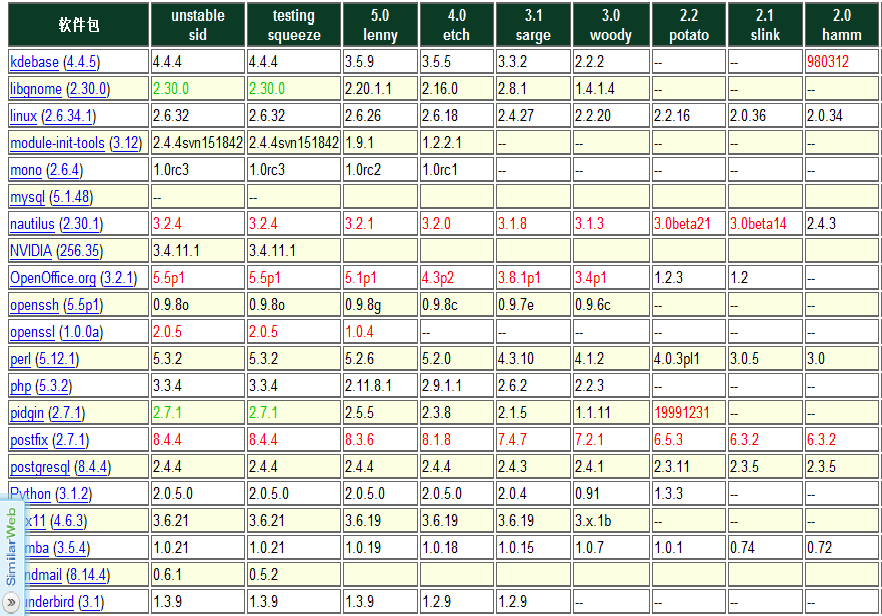Open the postfix package link

29,440
